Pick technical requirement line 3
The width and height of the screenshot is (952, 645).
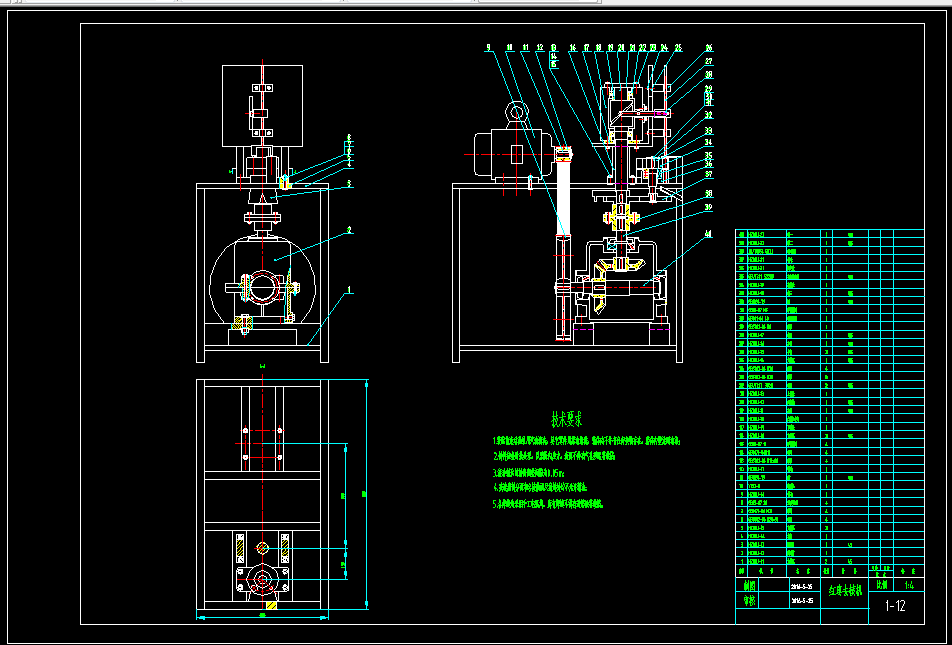528,471
